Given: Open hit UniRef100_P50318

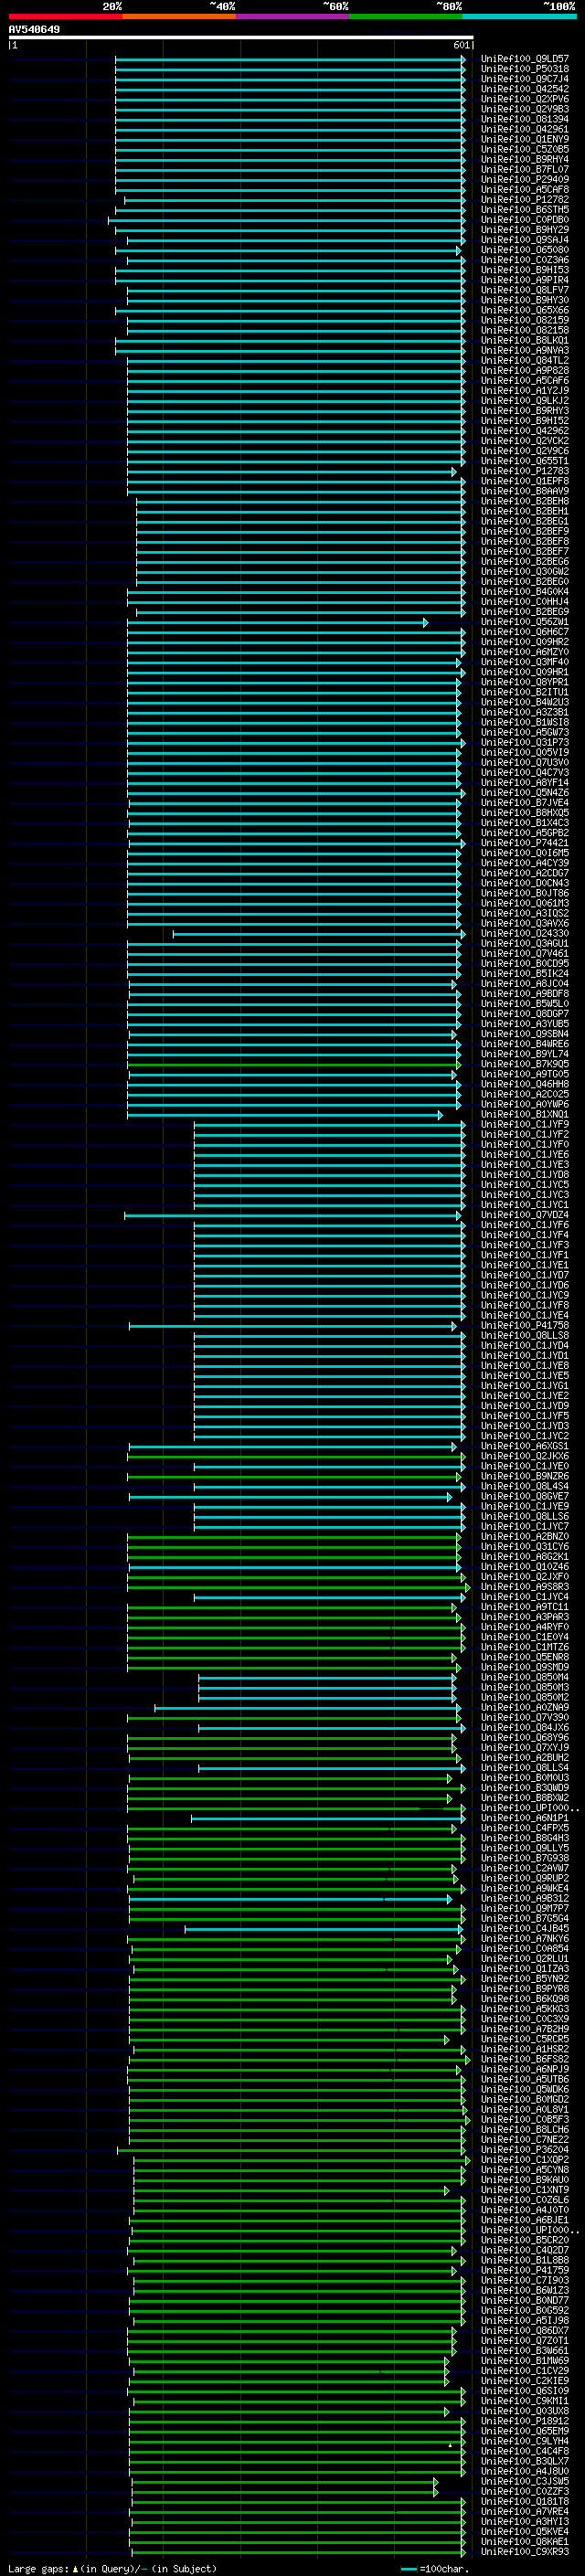Looking at the screenshot, I should point(524,69).
